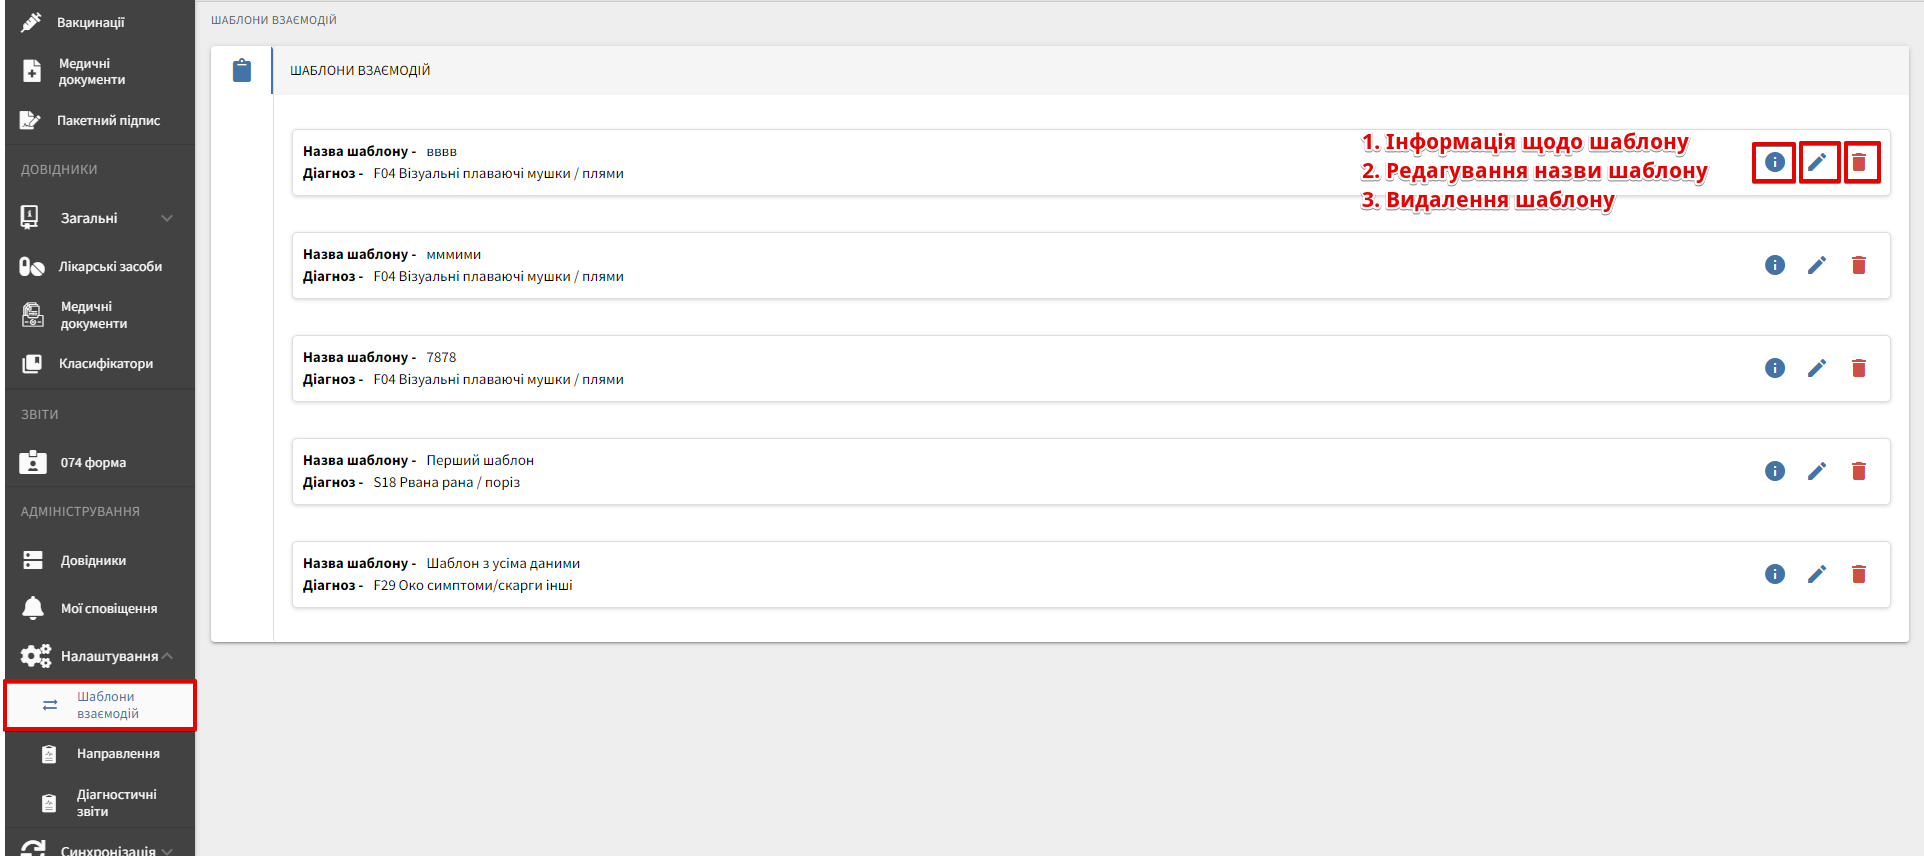
Task: Delete template "Шаблон з усіма даними"
Action: [1859, 574]
